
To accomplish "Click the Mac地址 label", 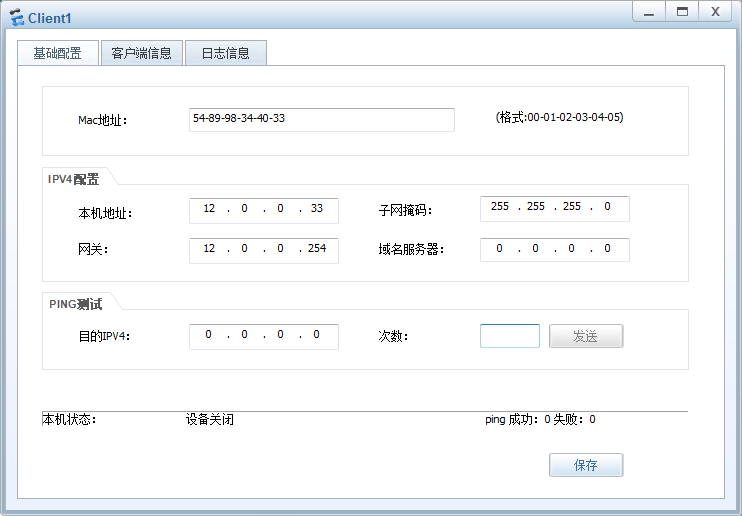I will pos(103,120).
